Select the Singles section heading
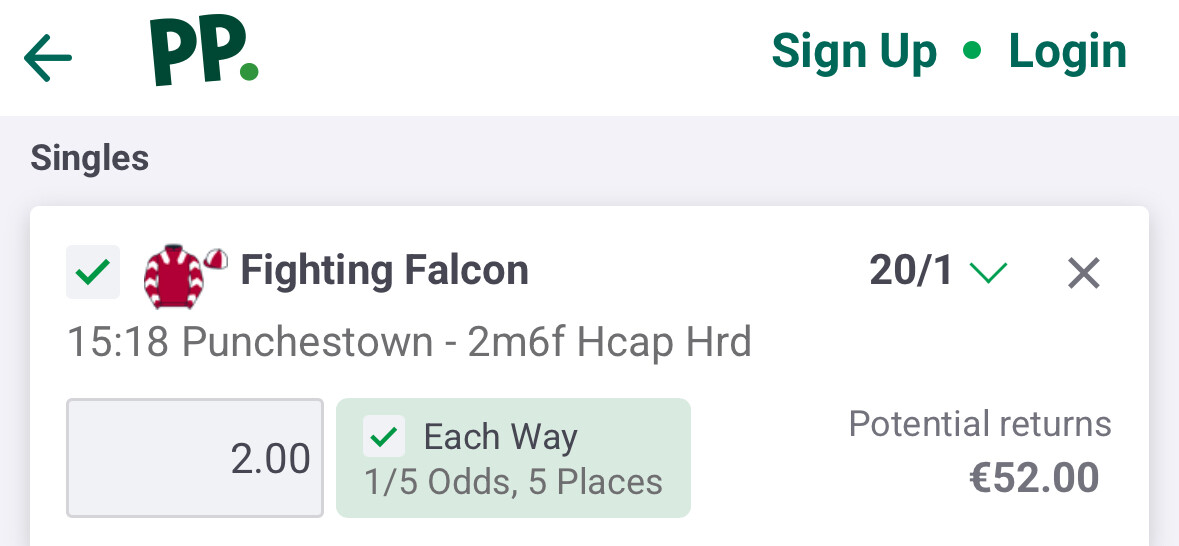 (90, 158)
